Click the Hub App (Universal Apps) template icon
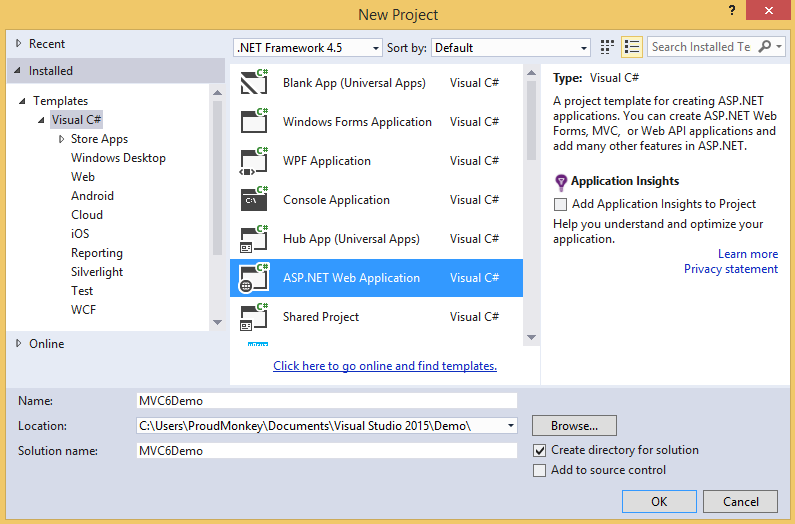The image size is (795, 524). [254, 238]
